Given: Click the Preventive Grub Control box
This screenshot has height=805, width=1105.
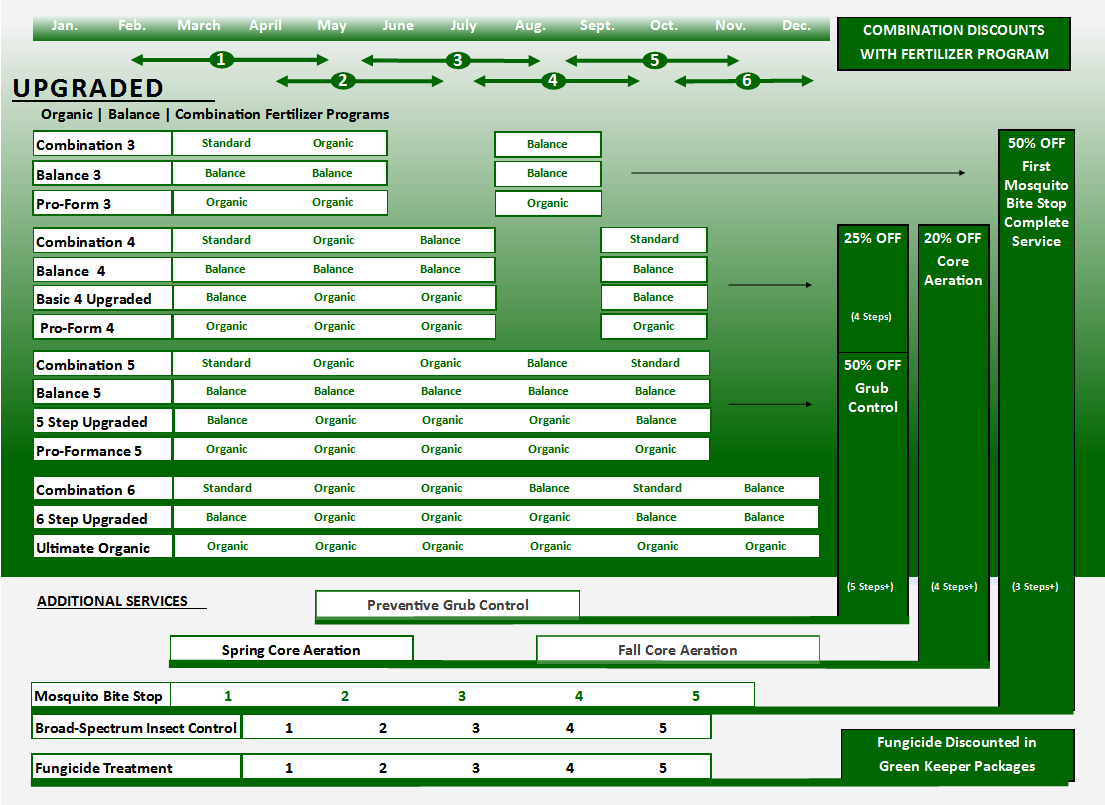Looking at the screenshot, I should point(447,605).
